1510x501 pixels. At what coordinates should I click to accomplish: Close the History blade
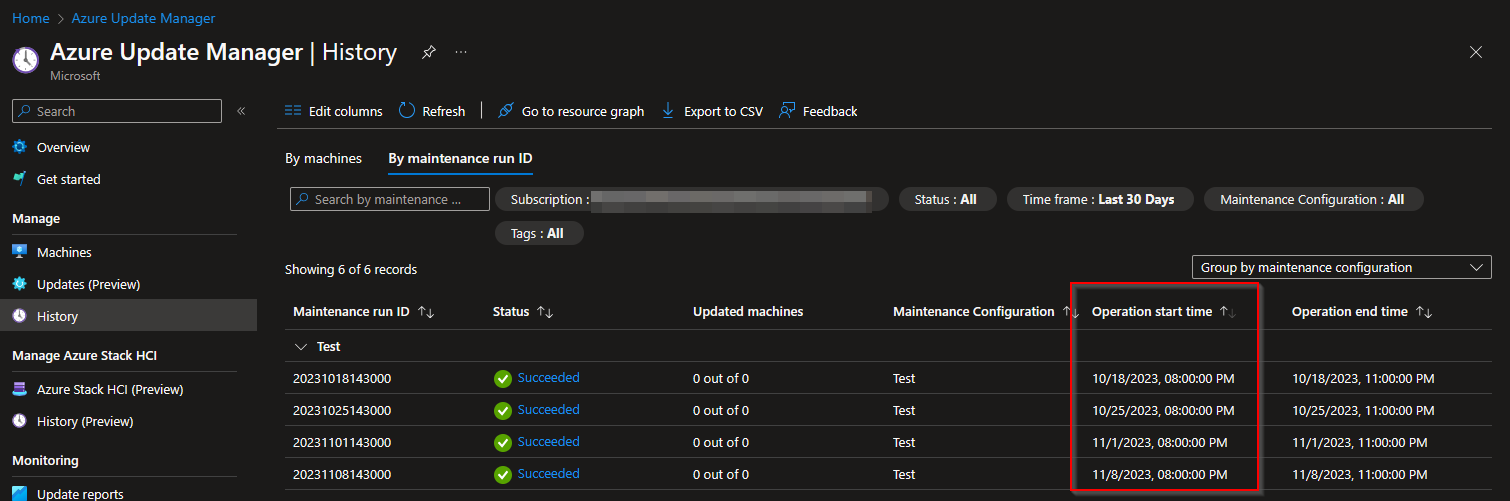(1476, 52)
